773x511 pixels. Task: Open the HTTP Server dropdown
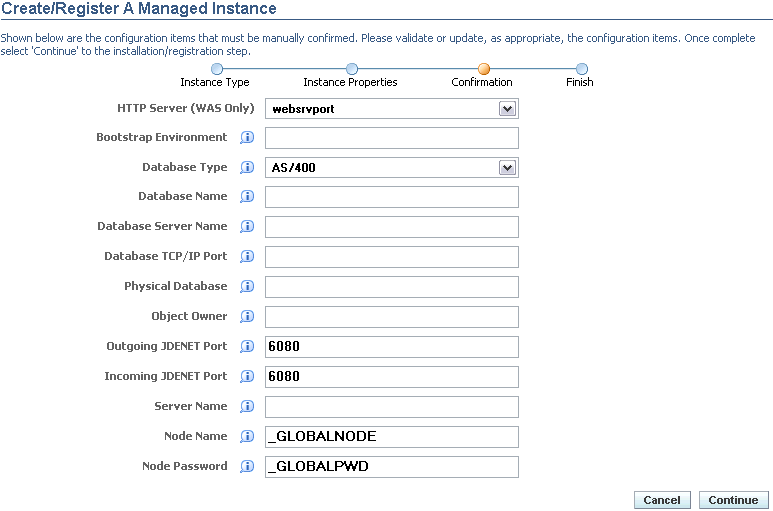pyautogui.click(x=507, y=109)
